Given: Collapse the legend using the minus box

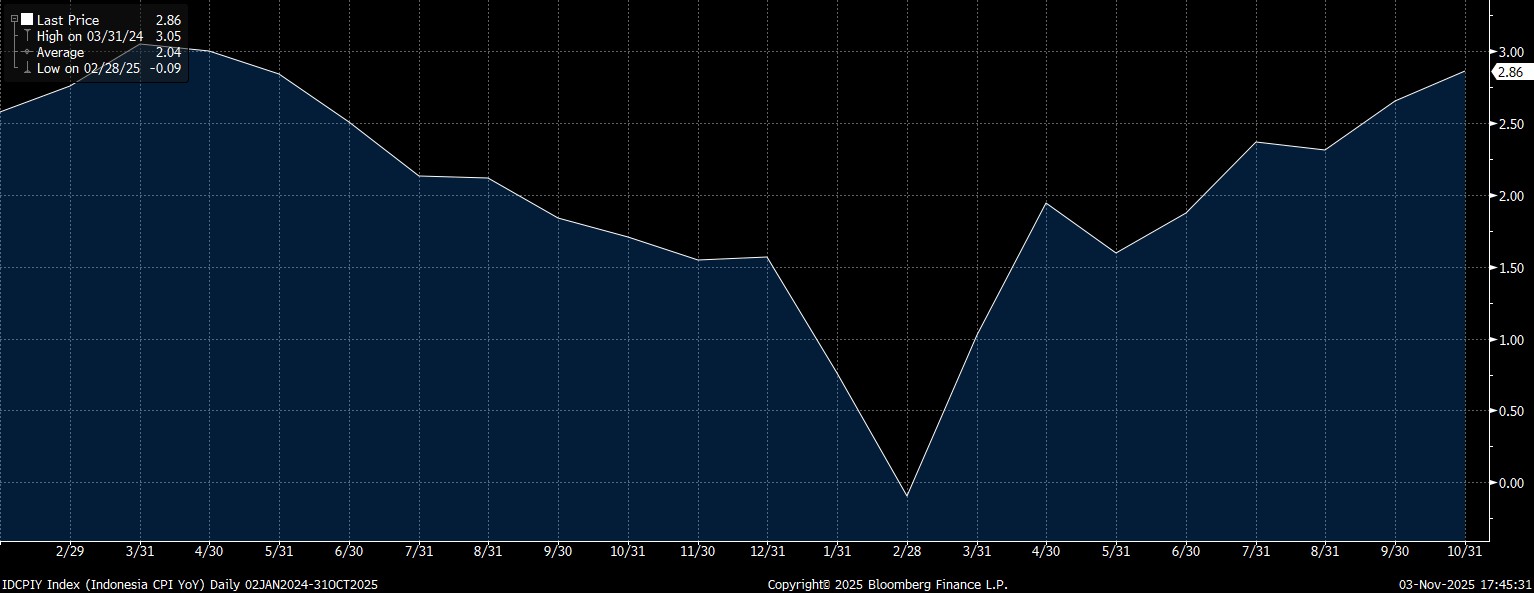Looking at the screenshot, I should (13, 20).
